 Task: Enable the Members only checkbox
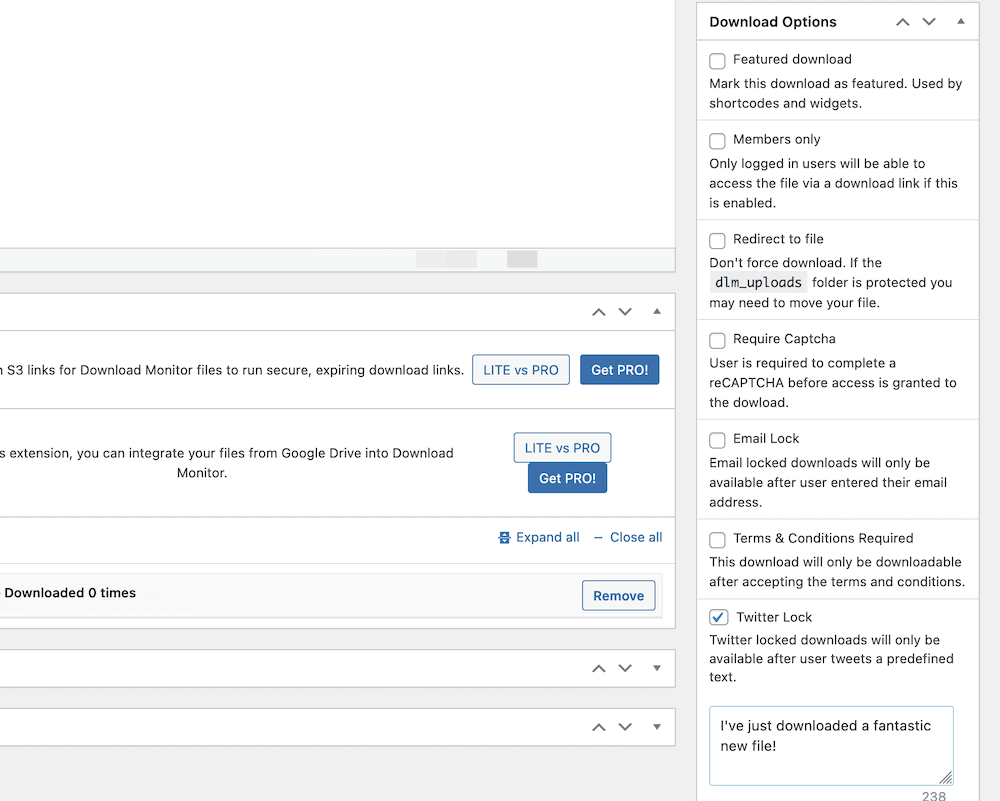(x=717, y=140)
